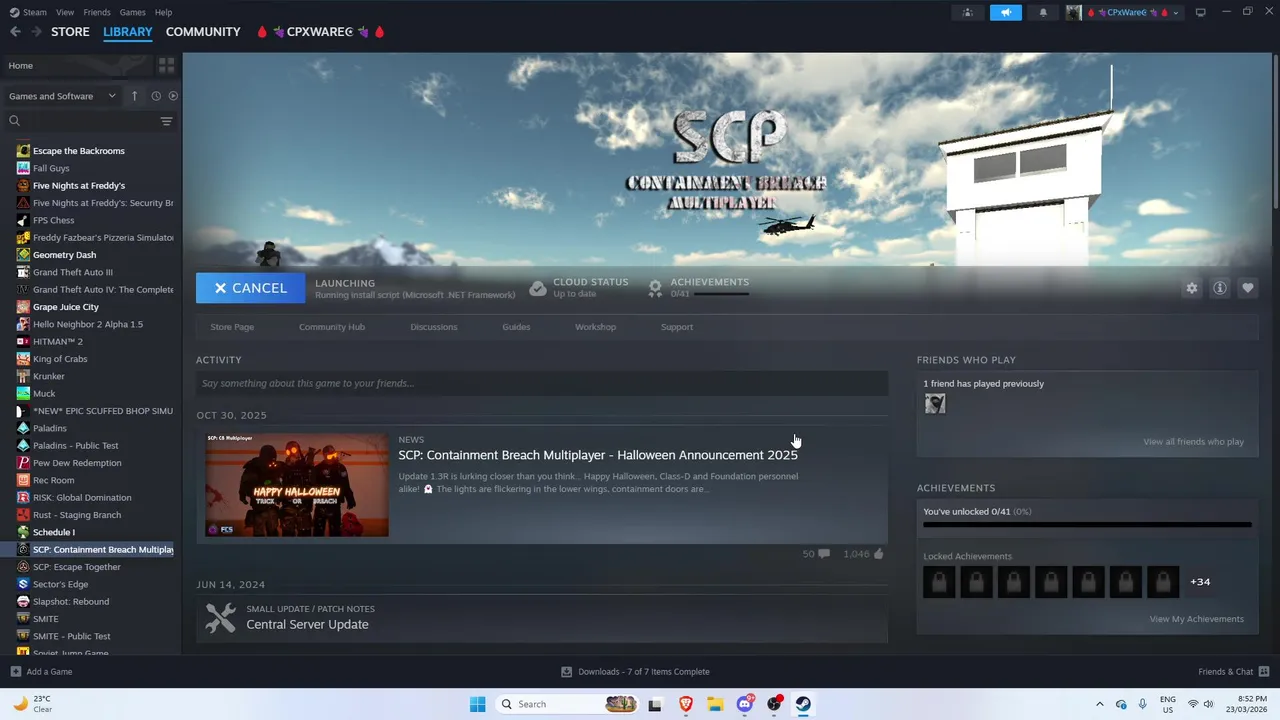Open the Community Hub link
The image size is (1280, 720).
(332, 327)
